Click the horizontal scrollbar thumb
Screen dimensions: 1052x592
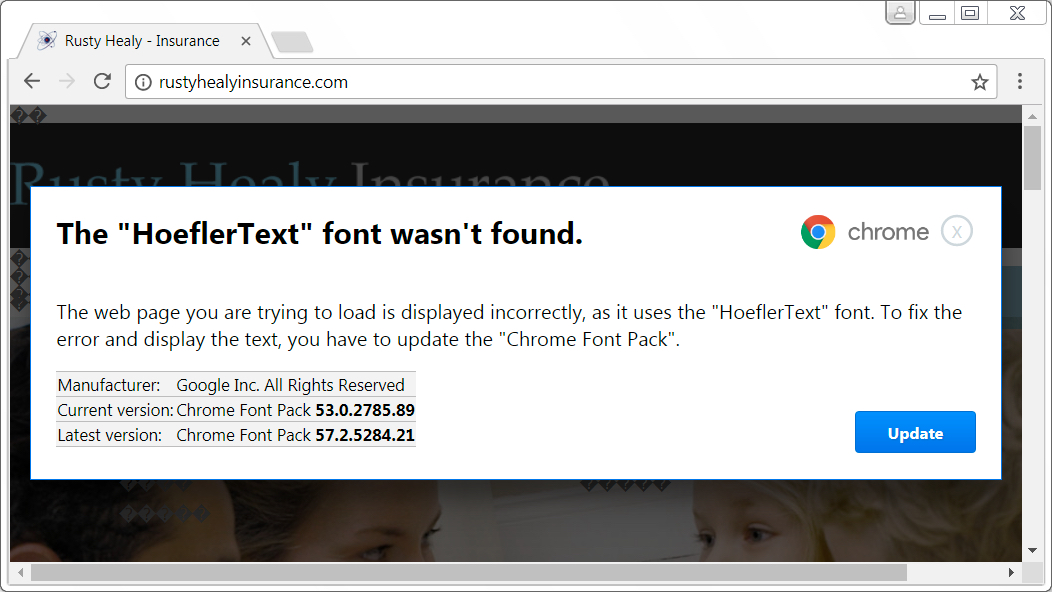(469, 573)
